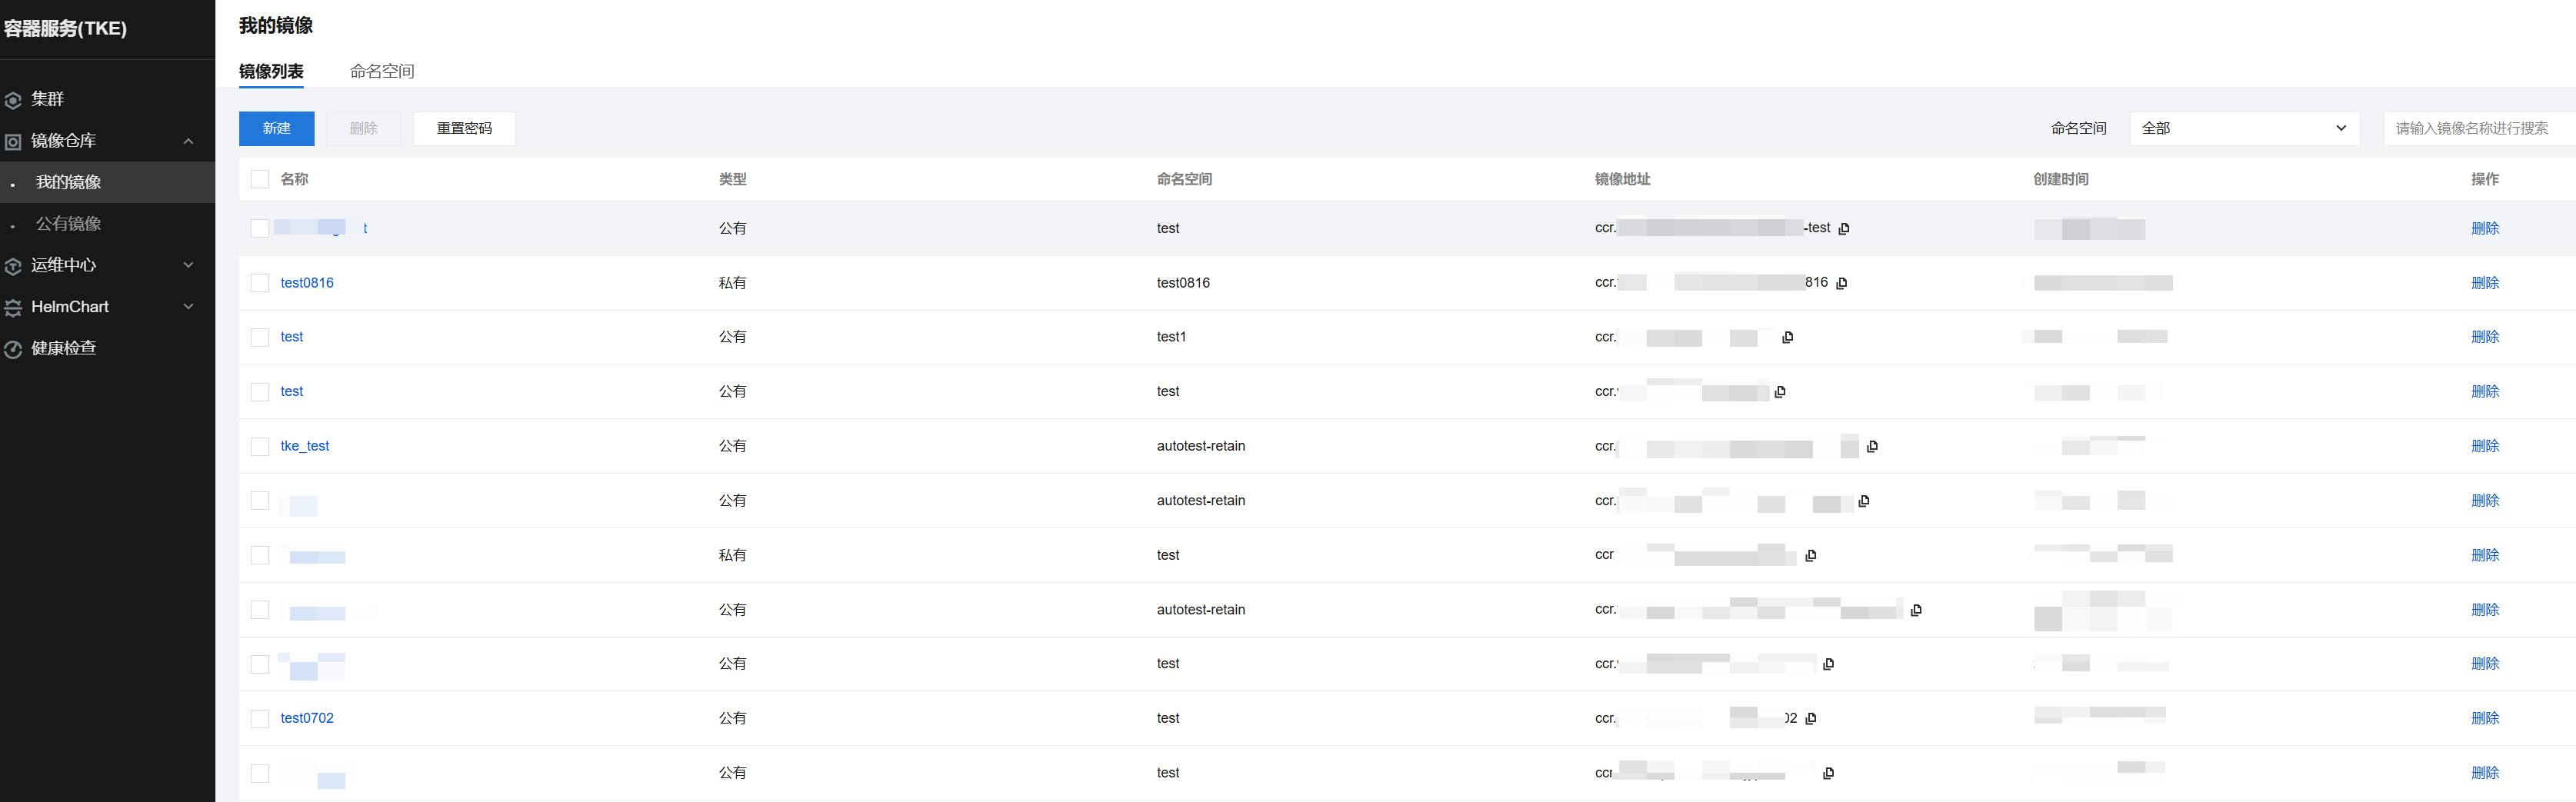This screenshot has height=802, width=2576.
Task: Copy image address of tke_test row
Action: click(x=1872, y=446)
